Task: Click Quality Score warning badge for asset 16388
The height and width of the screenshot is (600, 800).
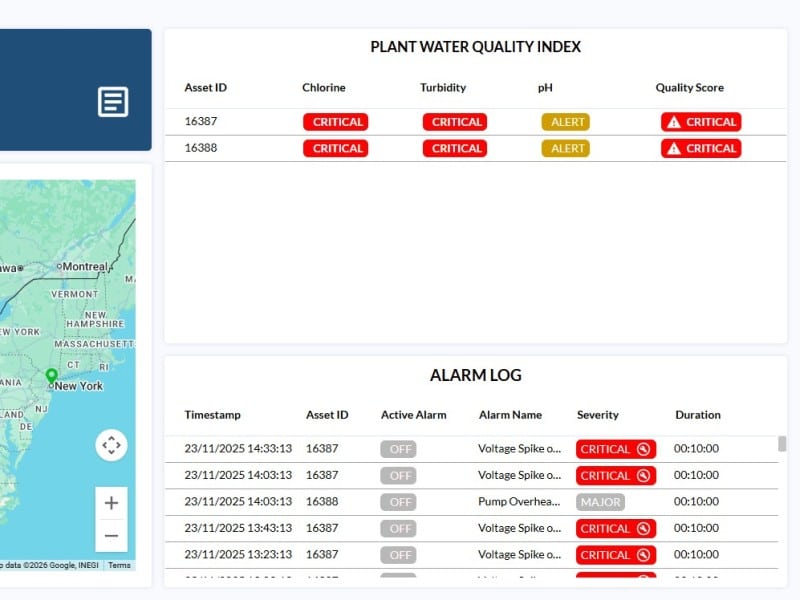Action: point(700,148)
